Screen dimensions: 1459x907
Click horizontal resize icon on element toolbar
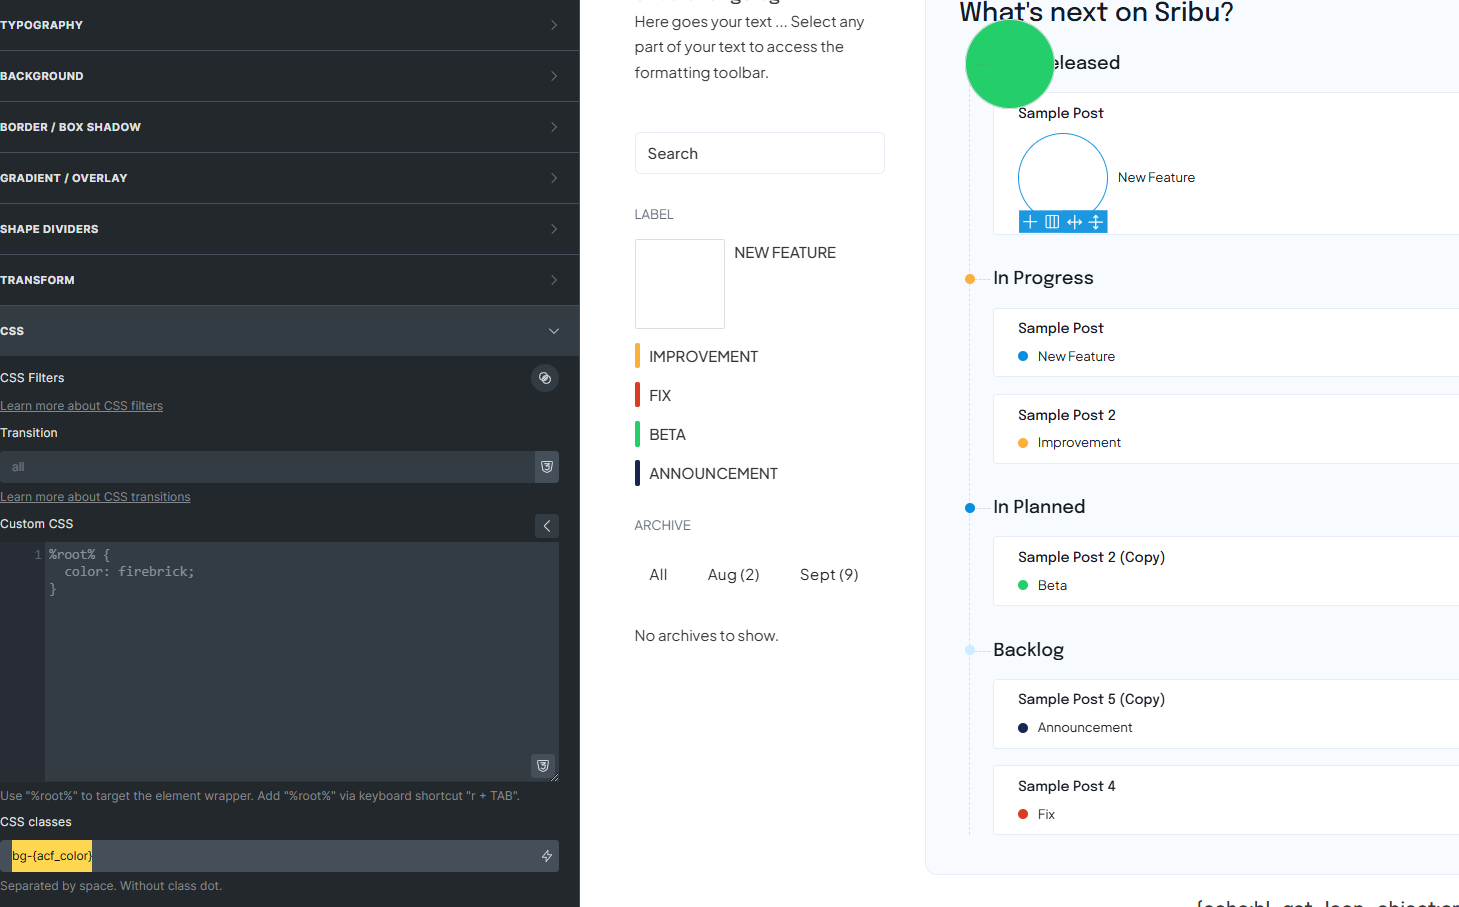1074,222
